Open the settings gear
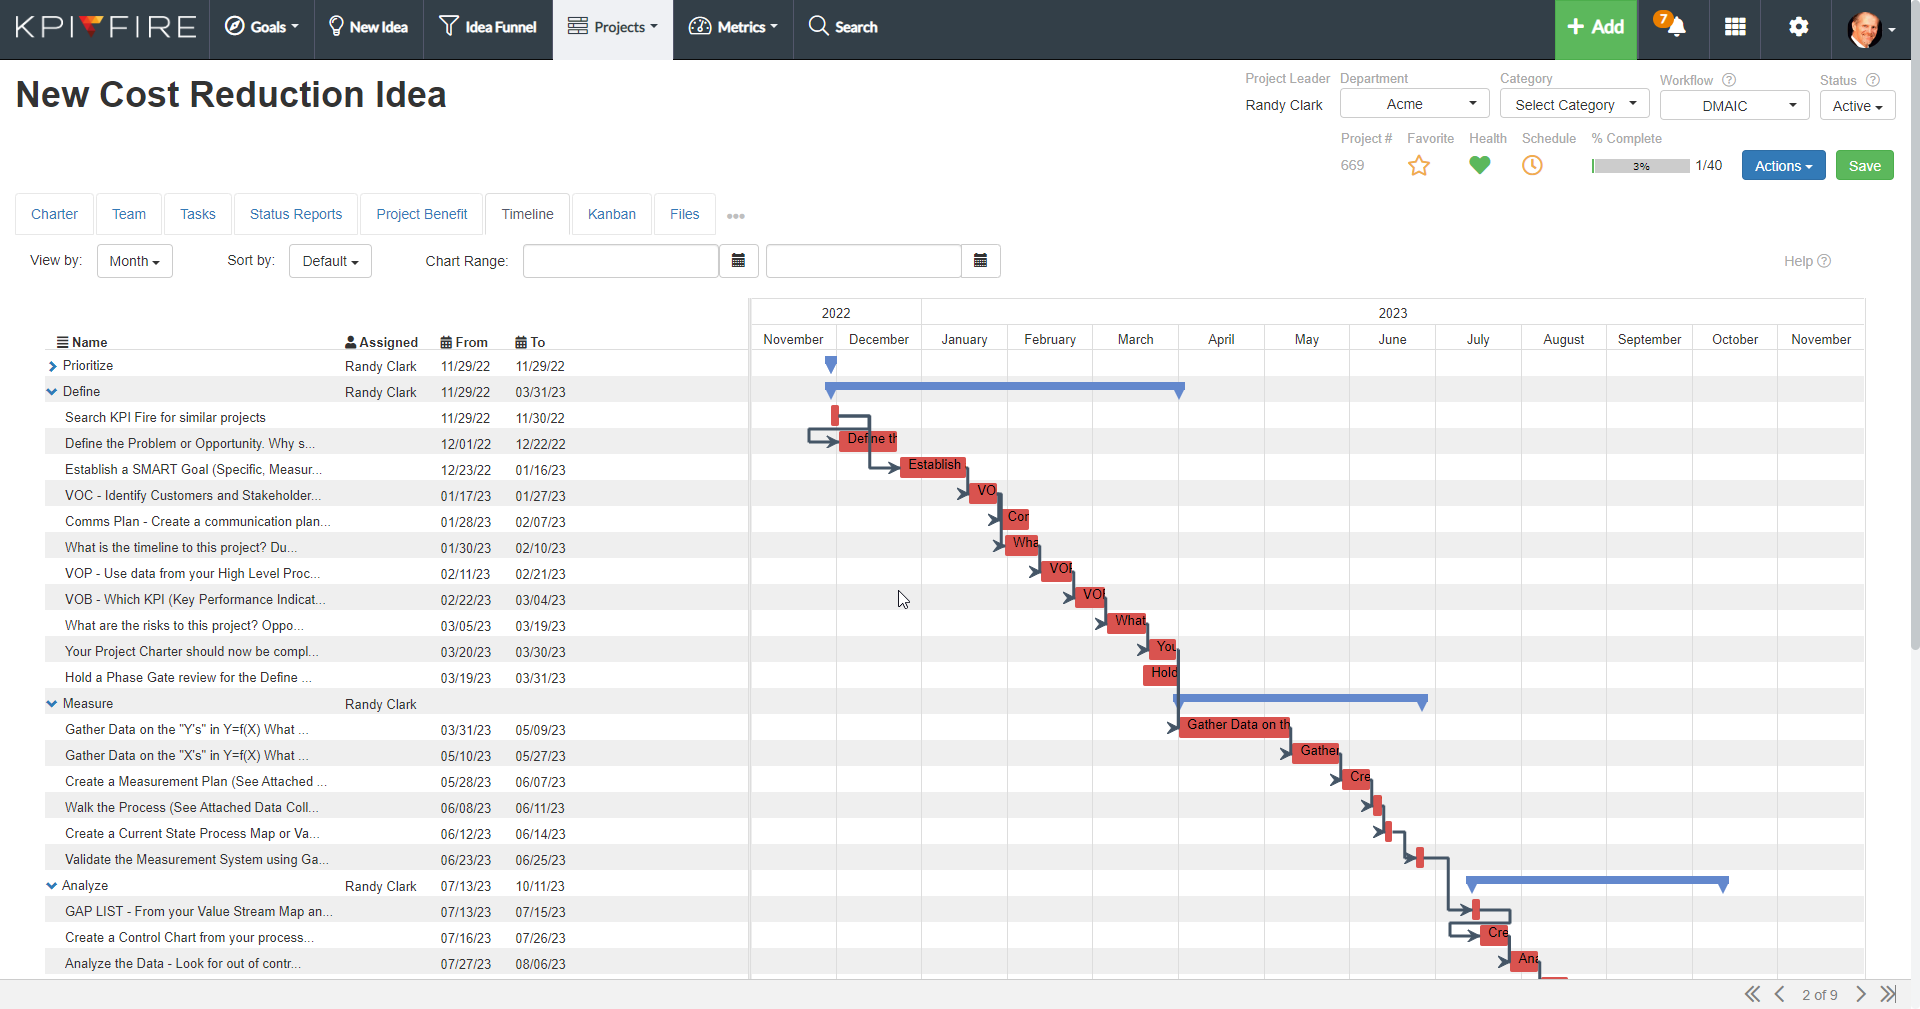 pyautogui.click(x=1798, y=27)
